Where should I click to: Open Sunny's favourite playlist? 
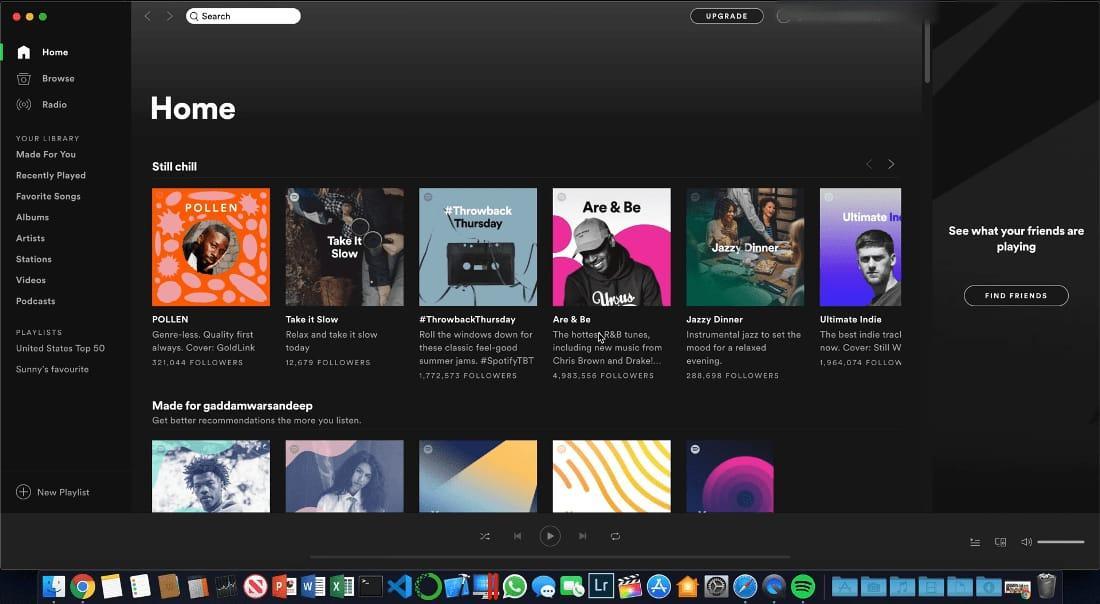[x=53, y=369]
